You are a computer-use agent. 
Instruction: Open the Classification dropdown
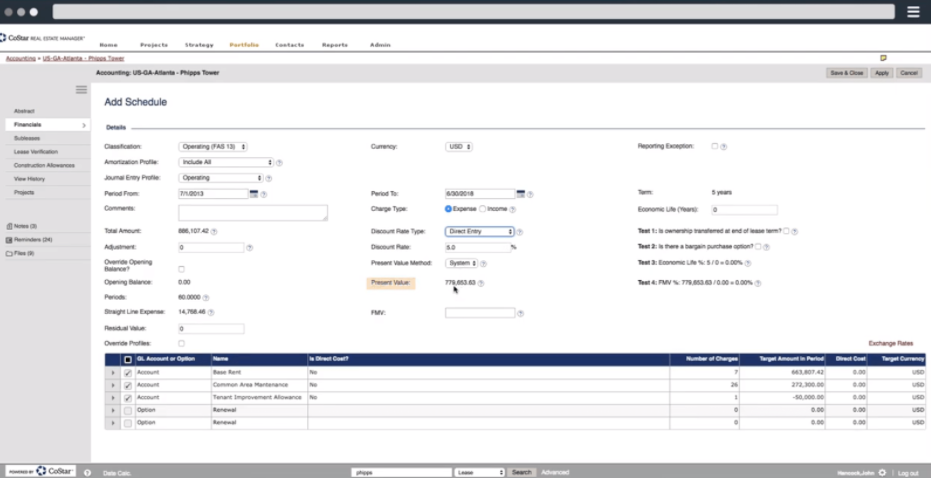click(x=212, y=146)
